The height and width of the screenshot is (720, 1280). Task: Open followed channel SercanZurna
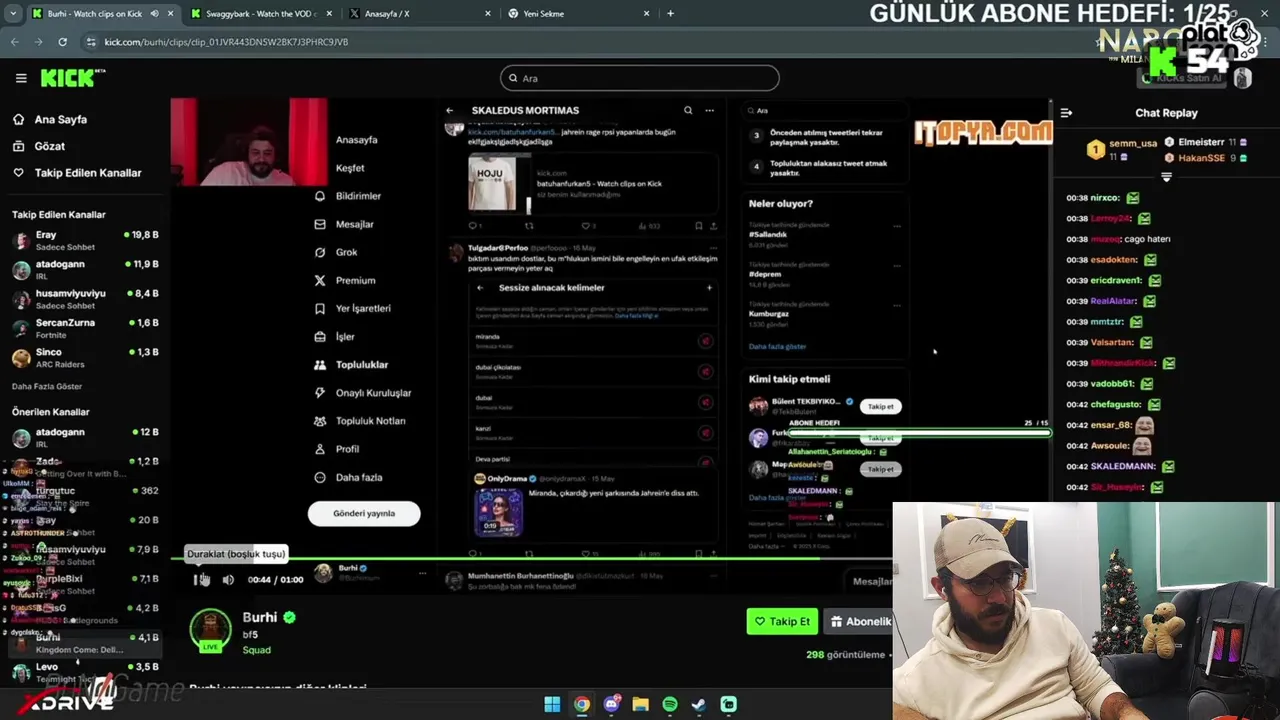tap(85, 328)
